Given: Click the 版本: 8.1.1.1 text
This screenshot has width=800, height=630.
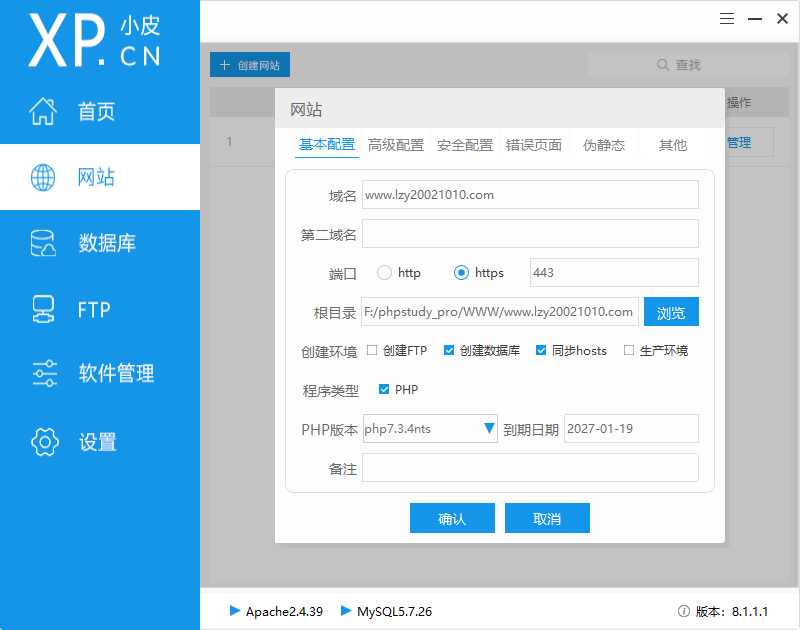Looking at the screenshot, I should [732, 611].
